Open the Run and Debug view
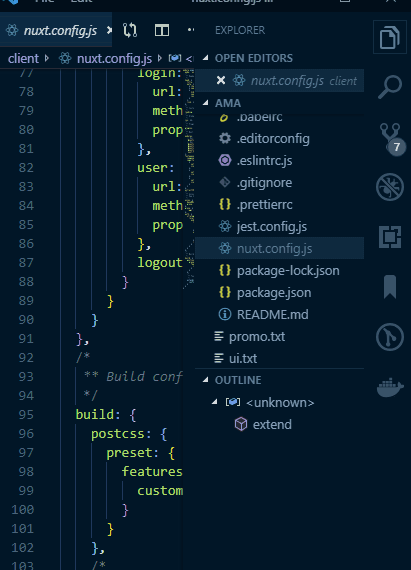The width and height of the screenshot is (411, 570). [x=390, y=187]
